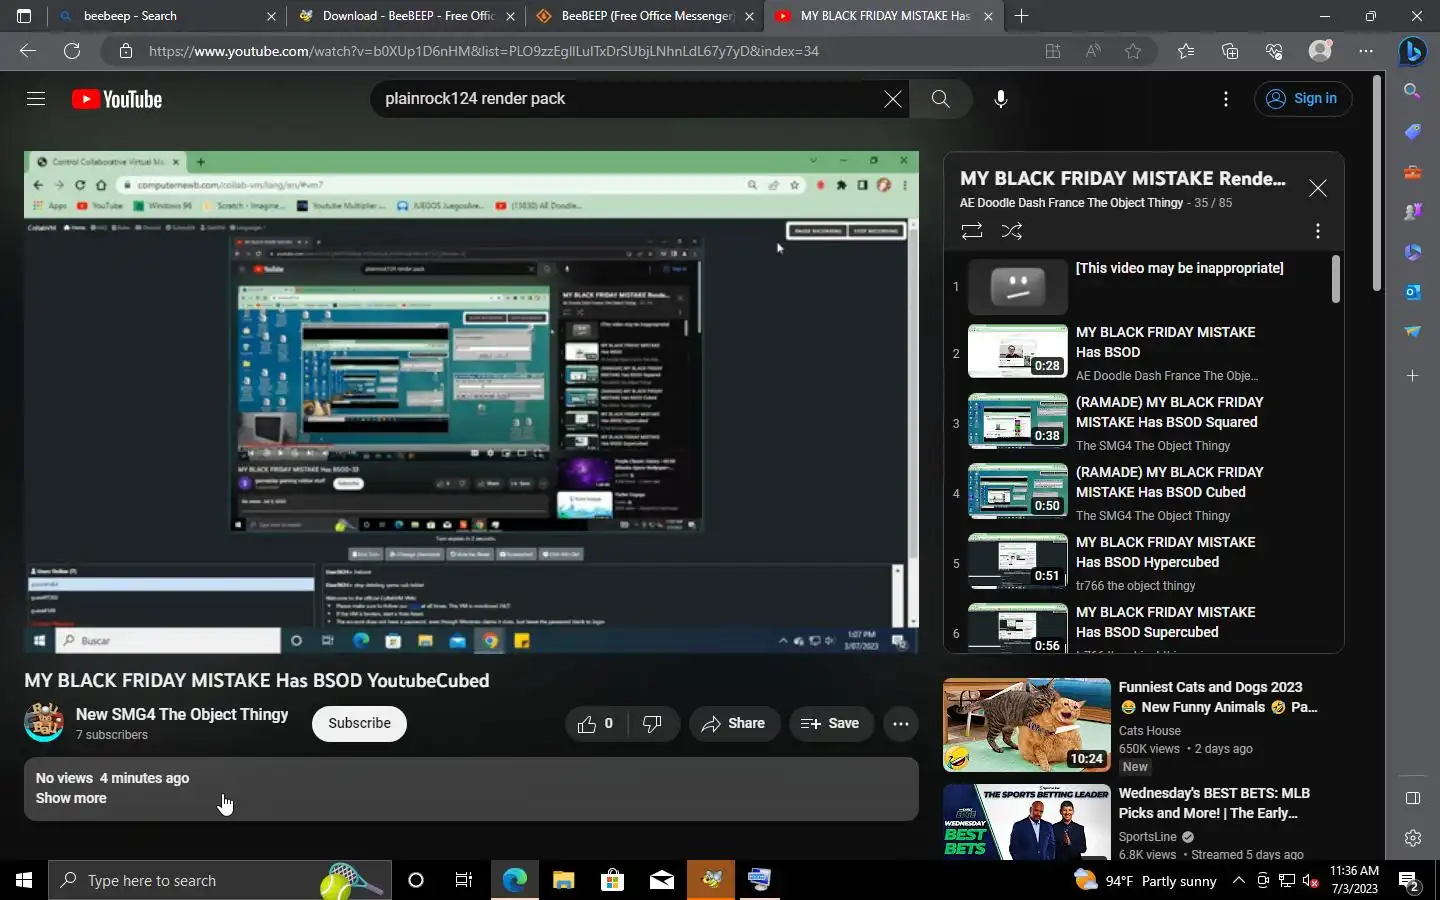The image size is (1440, 900).
Task: Open Cats House channel
Action: (1149, 731)
